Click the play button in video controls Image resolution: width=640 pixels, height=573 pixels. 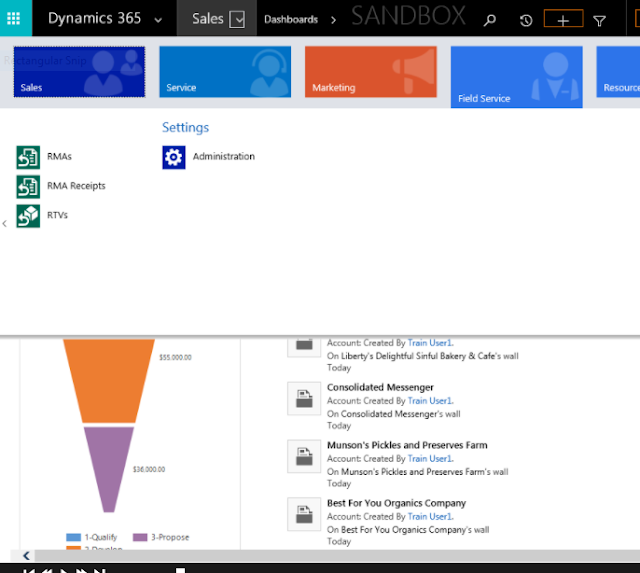pyautogui.click(x=64, y=571)
